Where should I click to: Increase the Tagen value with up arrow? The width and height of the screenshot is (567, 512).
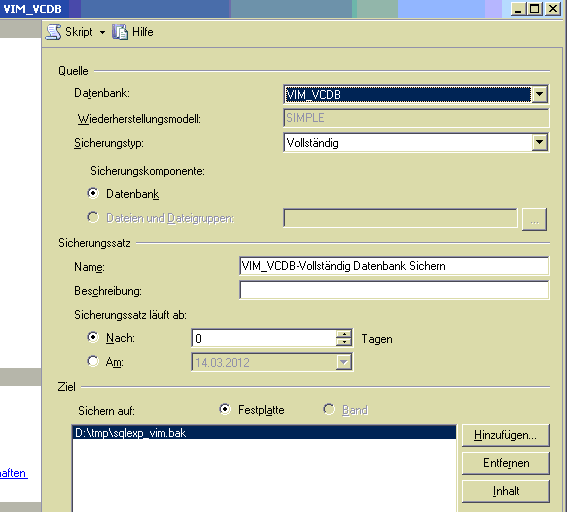344,334
